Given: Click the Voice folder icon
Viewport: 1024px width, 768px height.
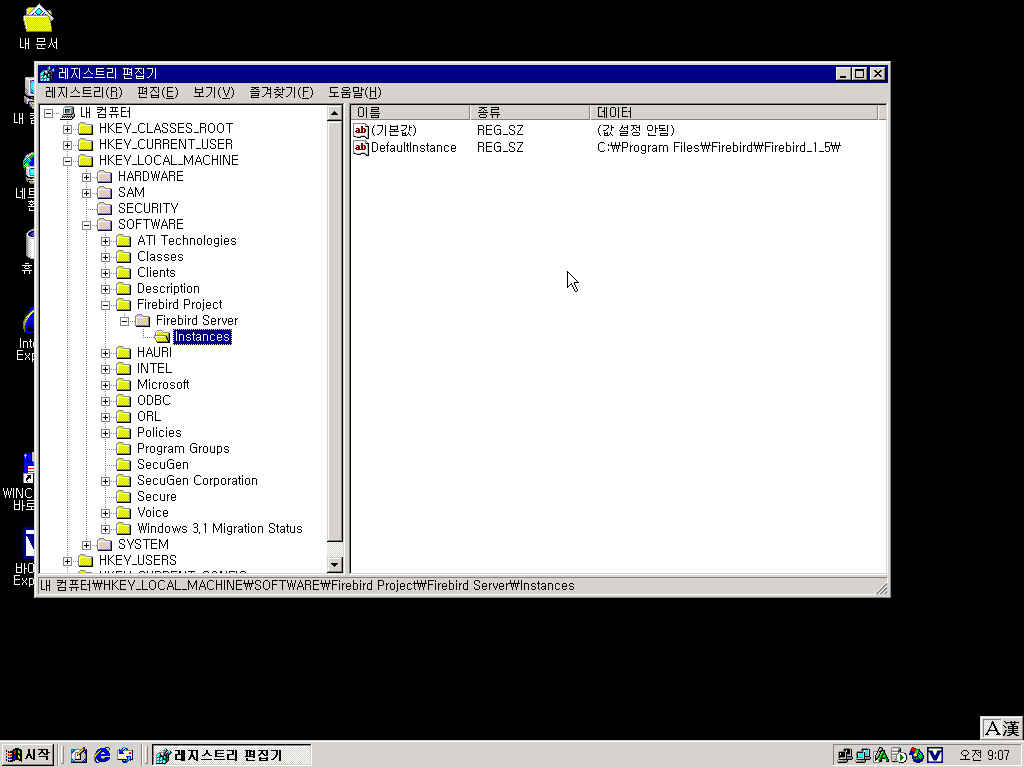Looking at the screenshot, I should coord(123,513).
